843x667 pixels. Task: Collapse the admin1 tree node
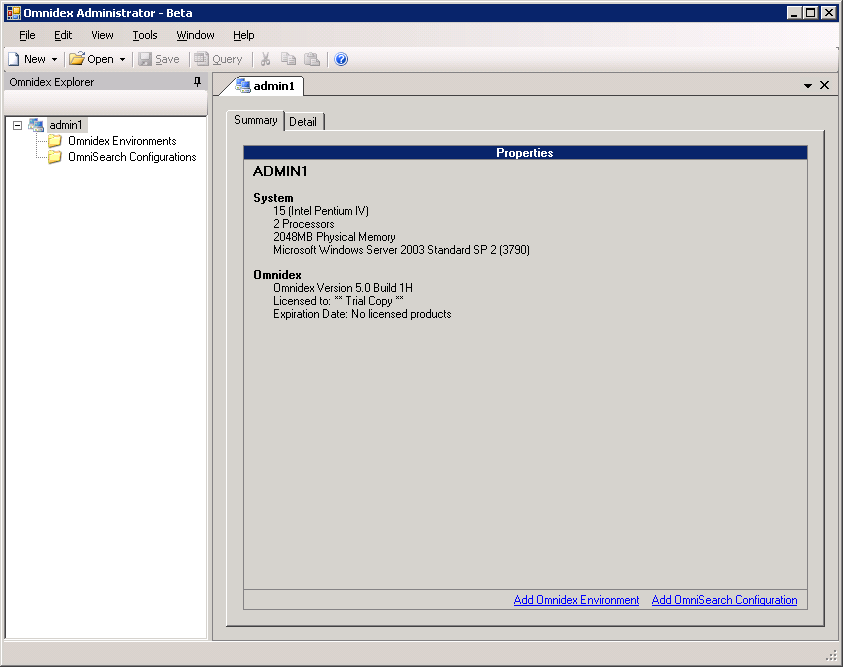pos(18,125)
